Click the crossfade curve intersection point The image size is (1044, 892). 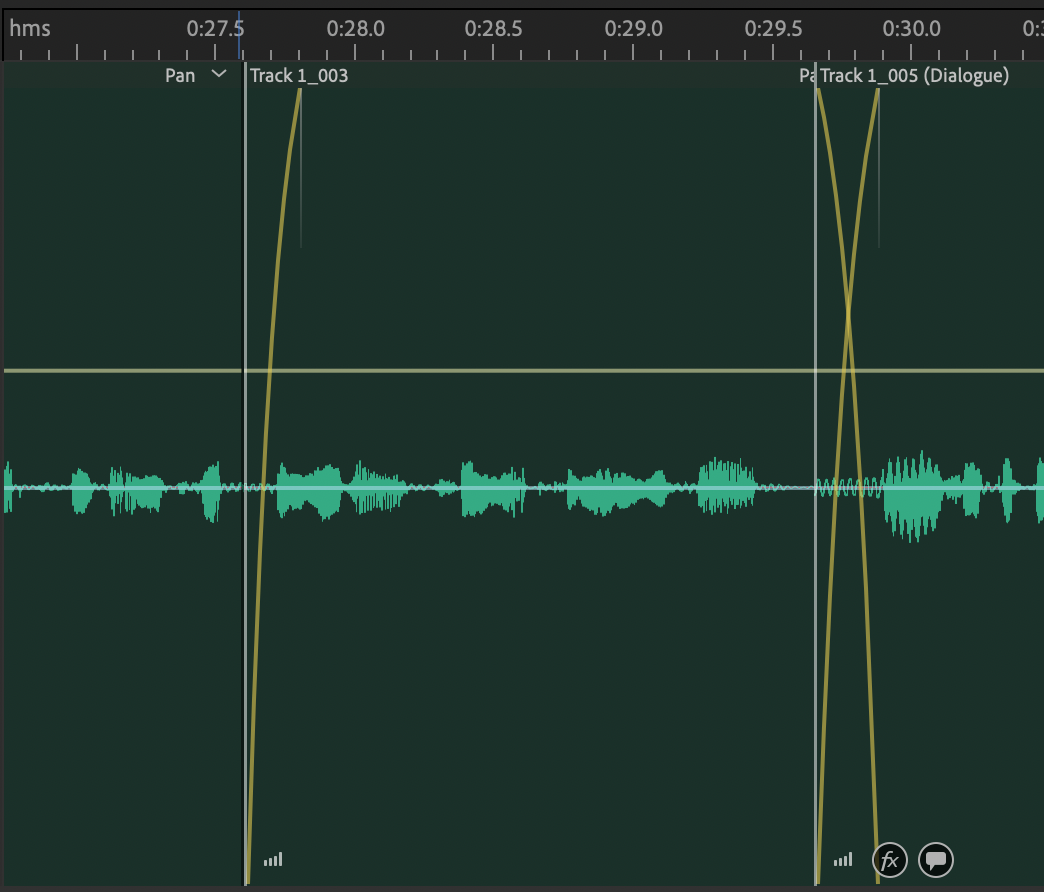point(848,318)
